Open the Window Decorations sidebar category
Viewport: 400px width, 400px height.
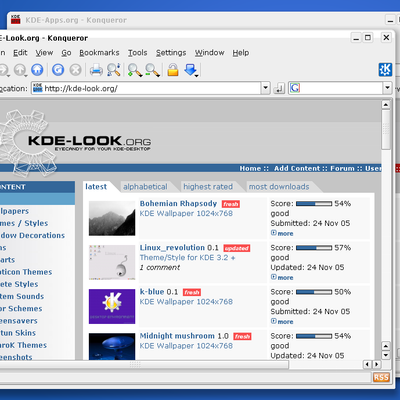32,235
